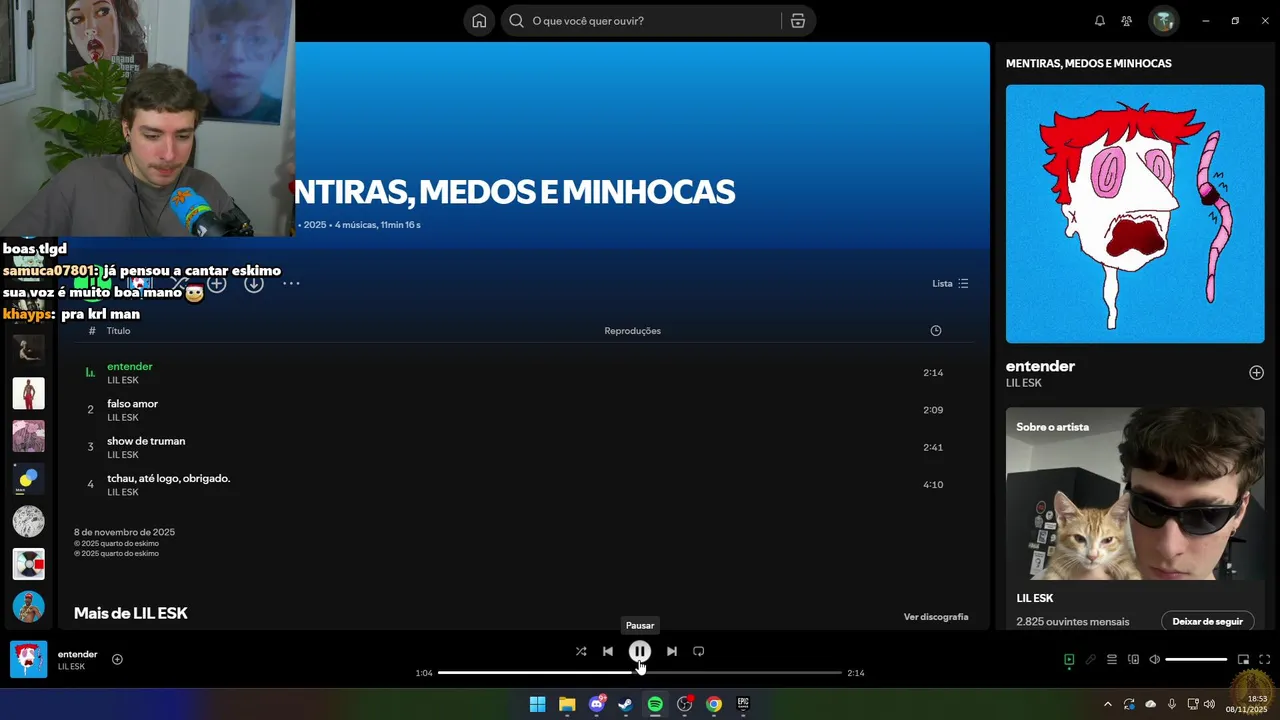
Task: Expand the system tray hidden icons
Action: coord(1107,704)
